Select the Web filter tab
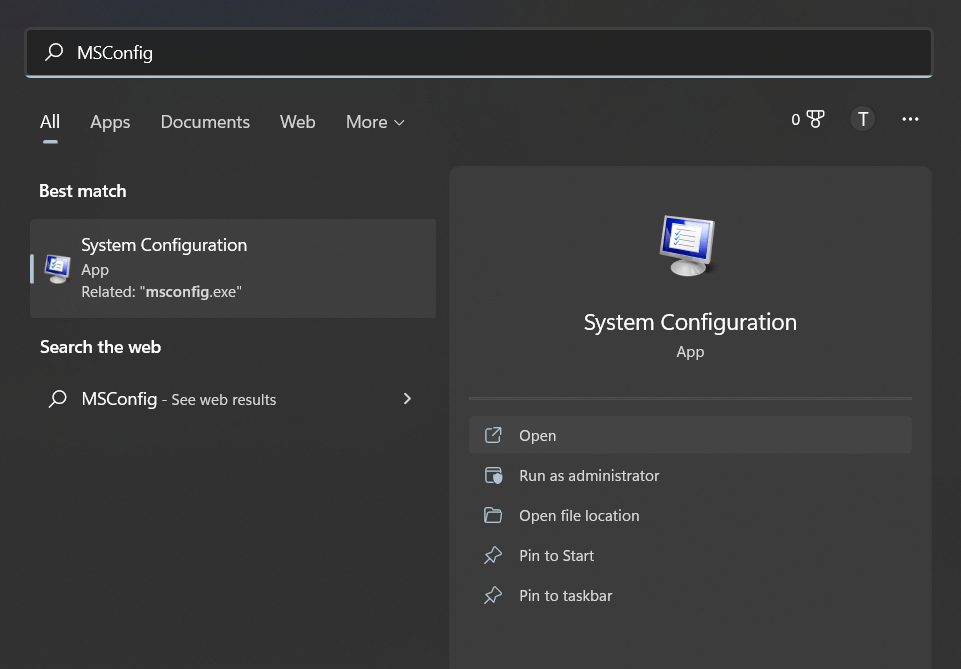The height and width of the screenshot is (669, 961). 297,122
